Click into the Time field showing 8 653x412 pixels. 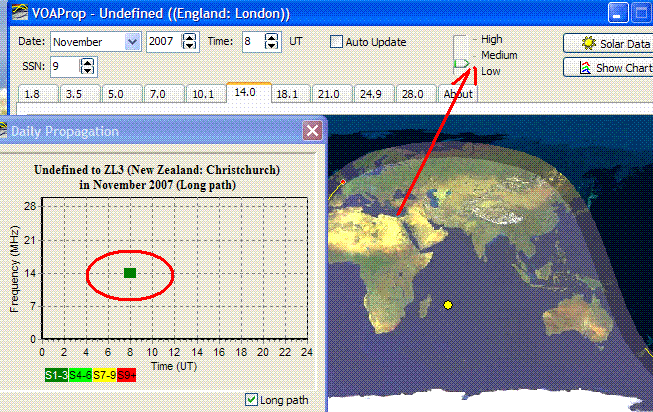pyautogui.click(x=253, y=42)
